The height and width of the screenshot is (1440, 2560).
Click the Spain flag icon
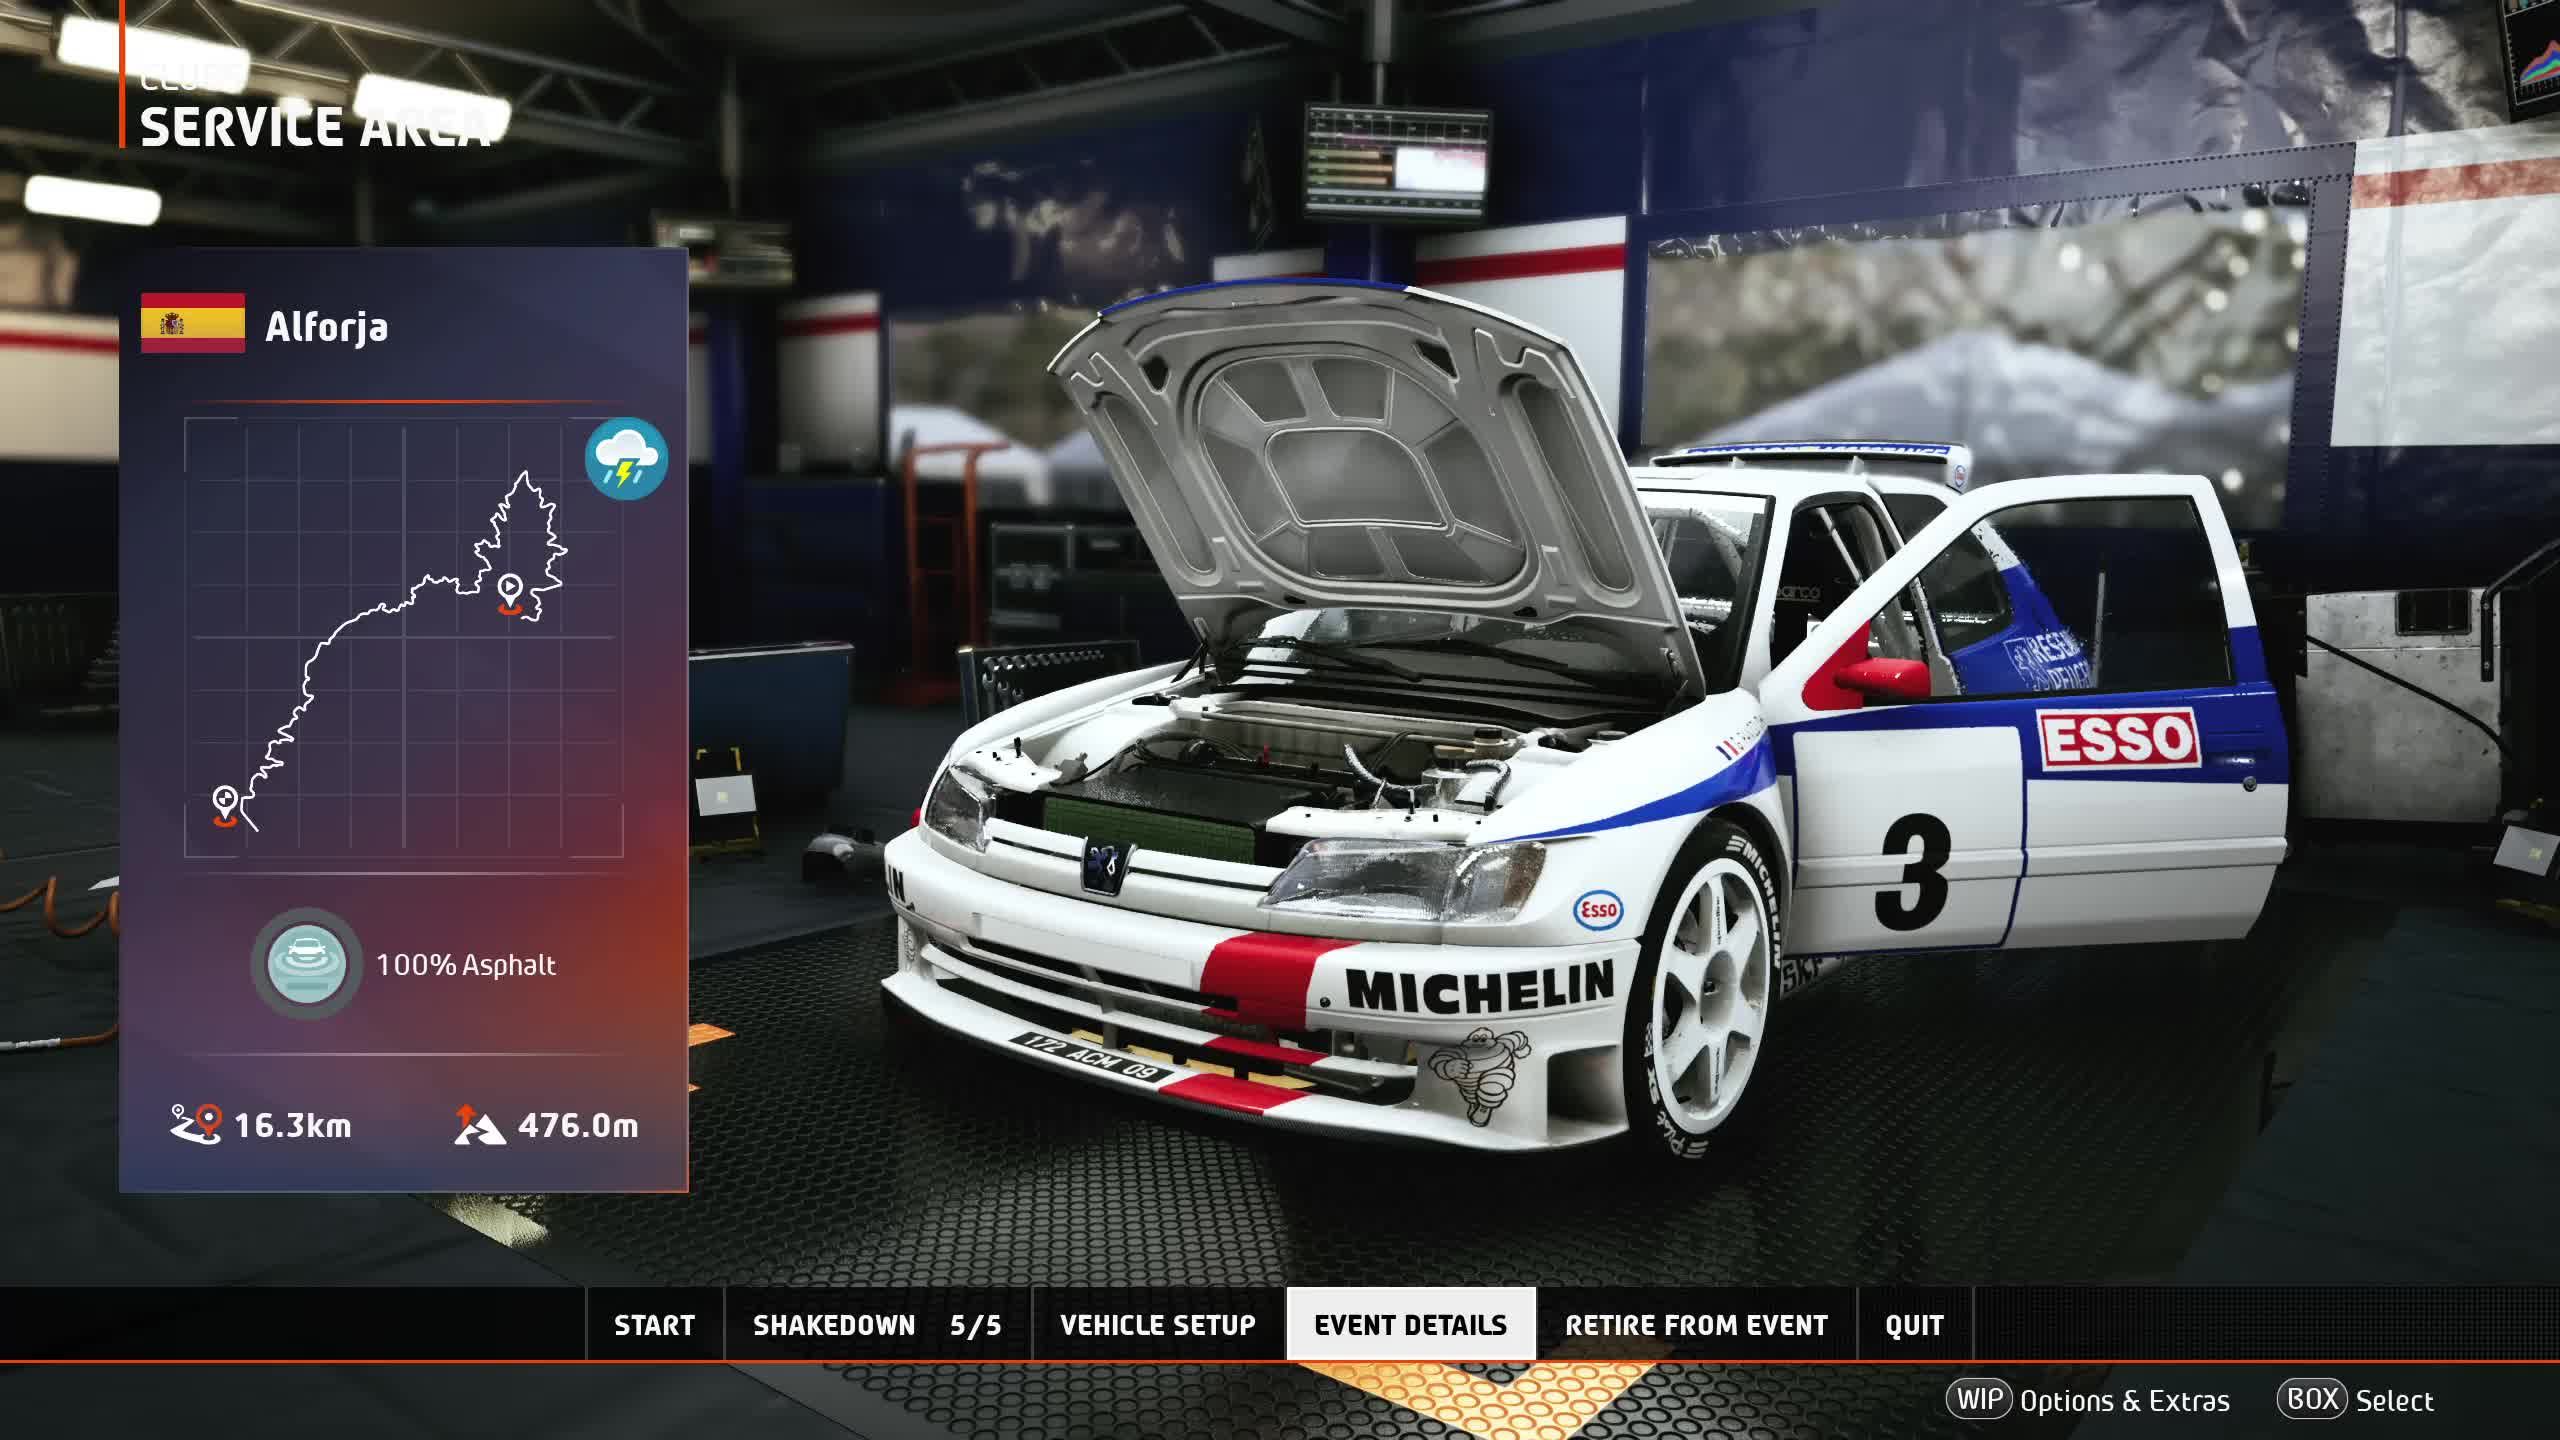tap(193, 323)
